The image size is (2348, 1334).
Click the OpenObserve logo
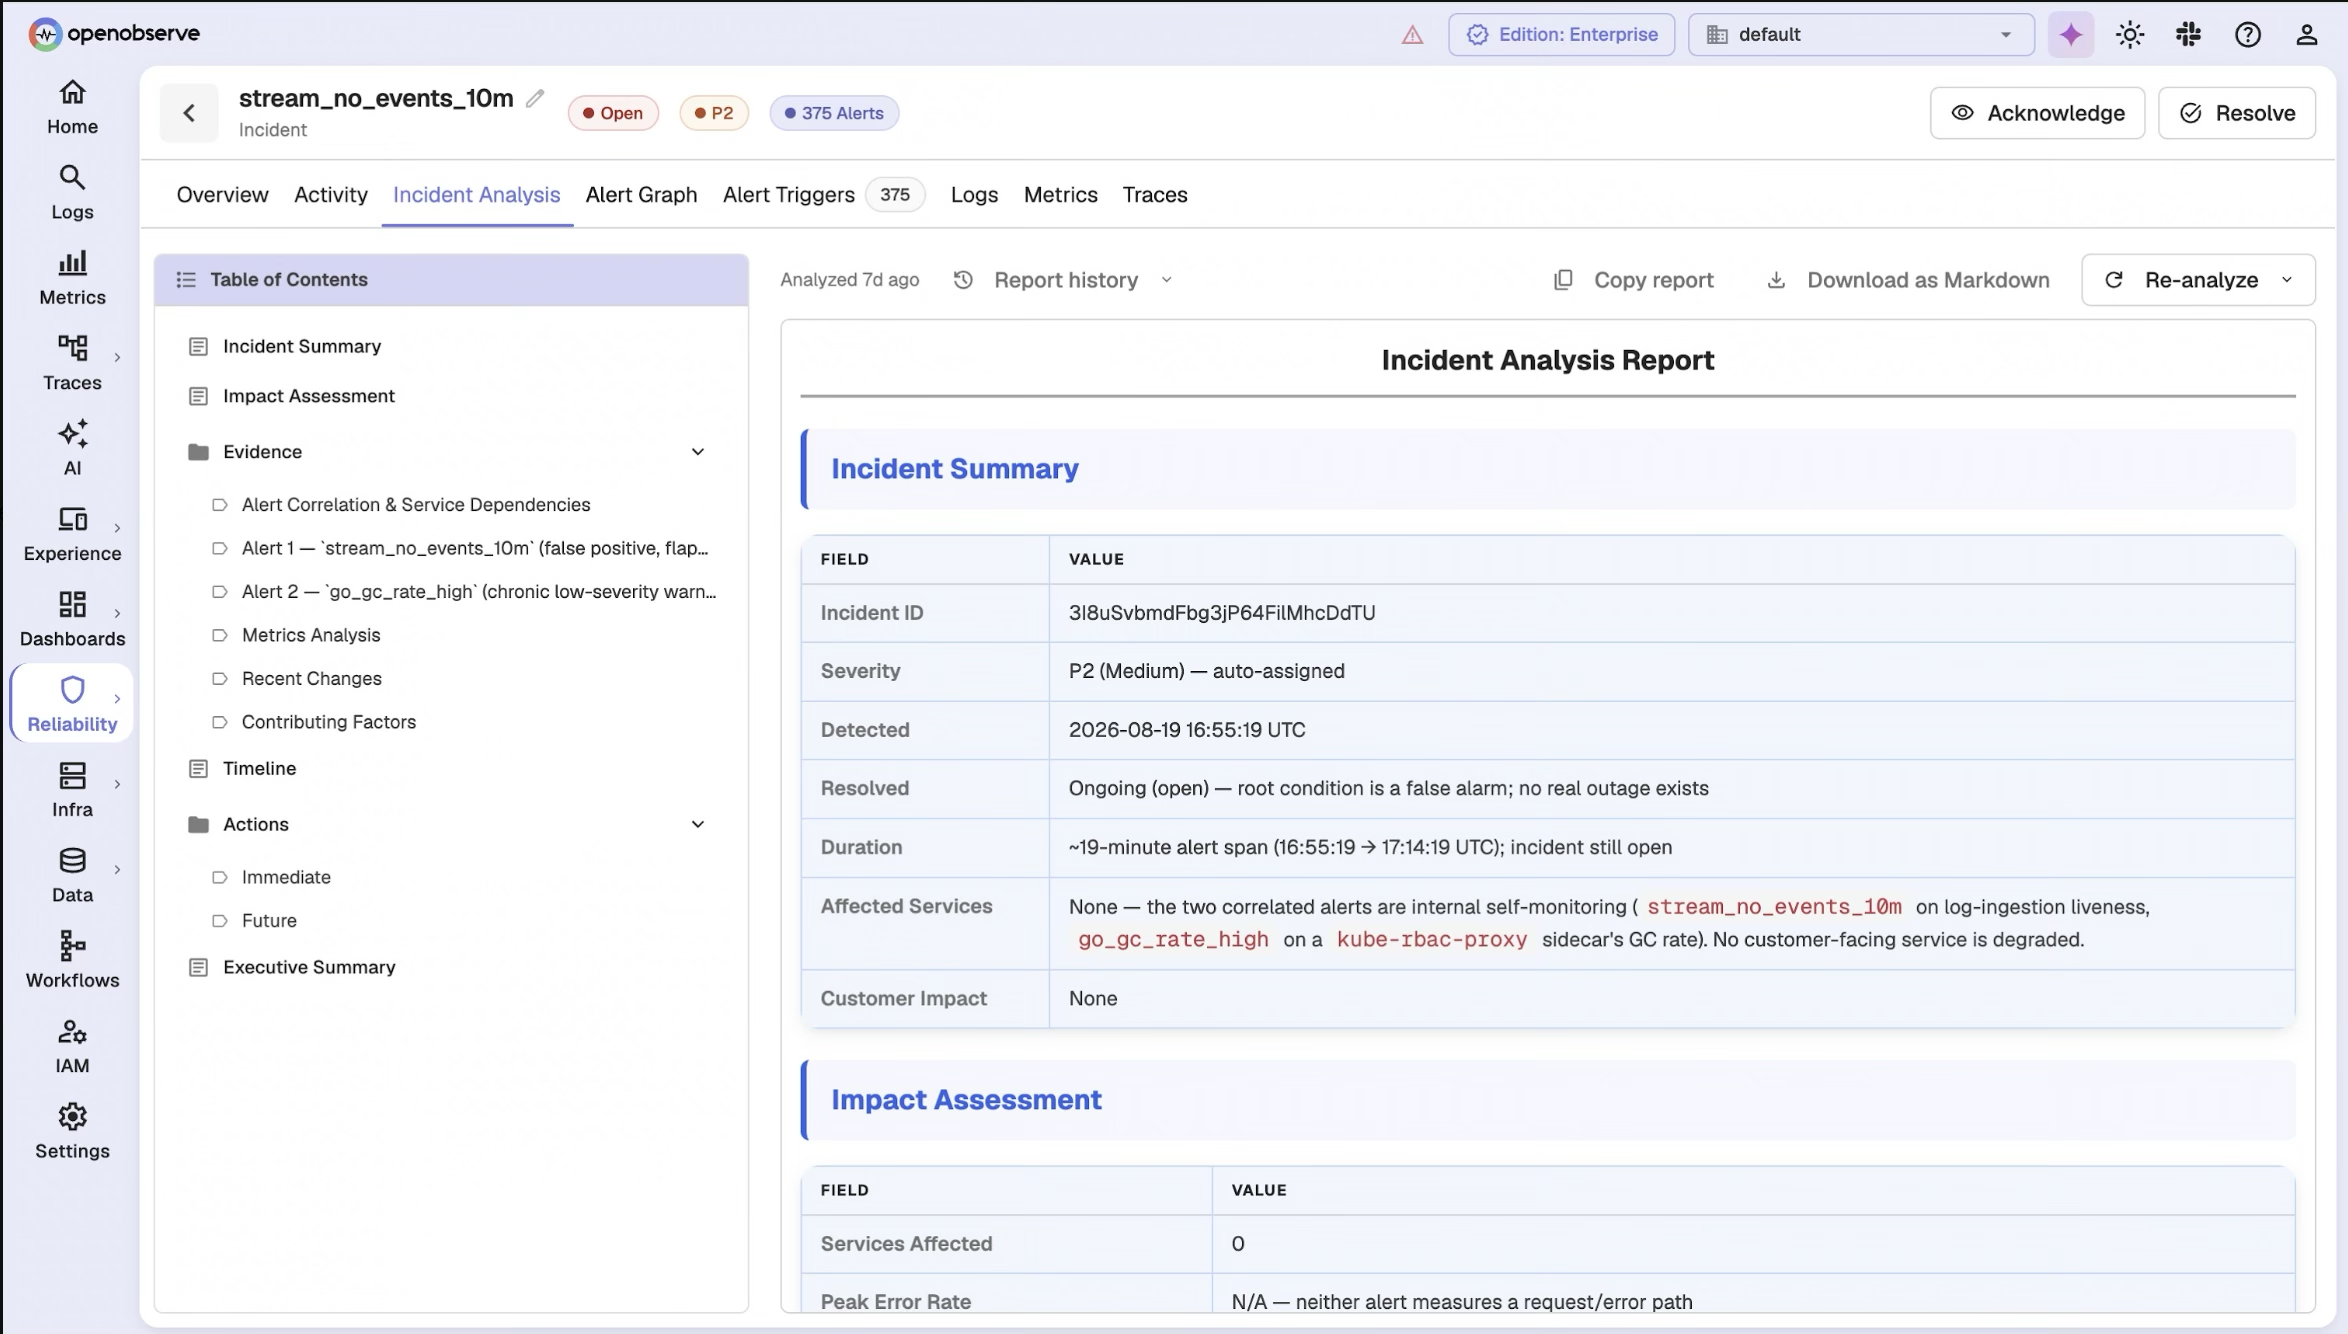point(114,33)
